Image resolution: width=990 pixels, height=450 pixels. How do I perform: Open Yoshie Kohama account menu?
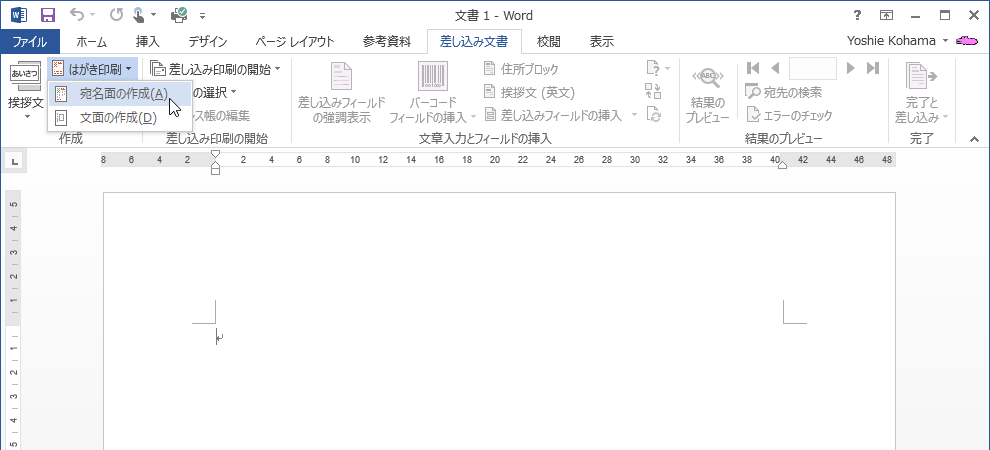pos(897,42)
